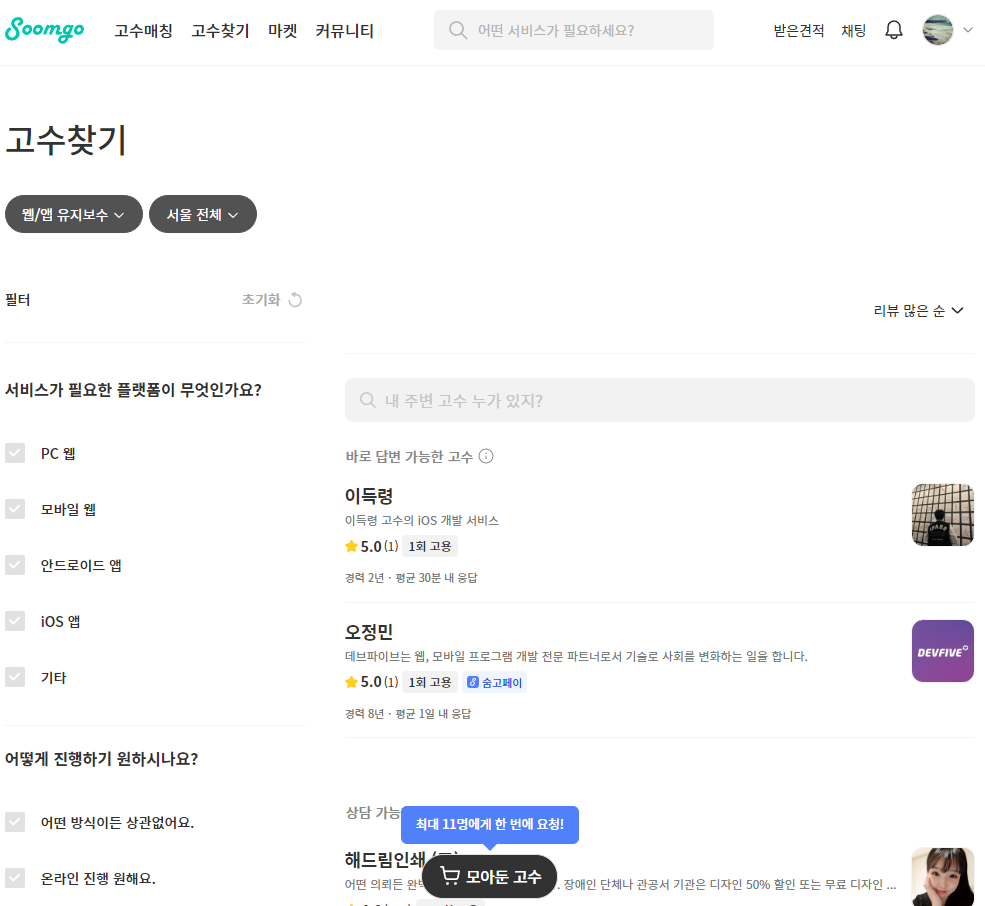Viewport: 985px width, 906px height.
Task: Click the cart icon on 모아둔 고수
Action: point(451,877)
